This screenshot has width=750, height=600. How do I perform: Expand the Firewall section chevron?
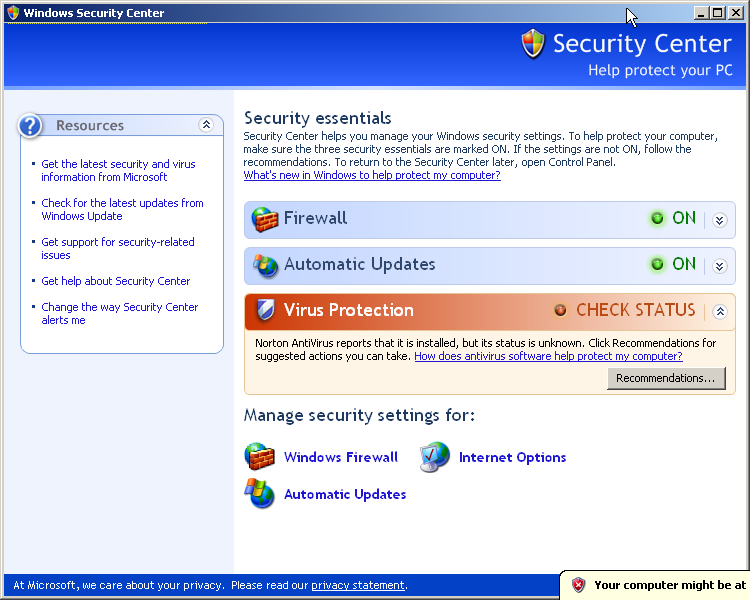click(719, 220)
